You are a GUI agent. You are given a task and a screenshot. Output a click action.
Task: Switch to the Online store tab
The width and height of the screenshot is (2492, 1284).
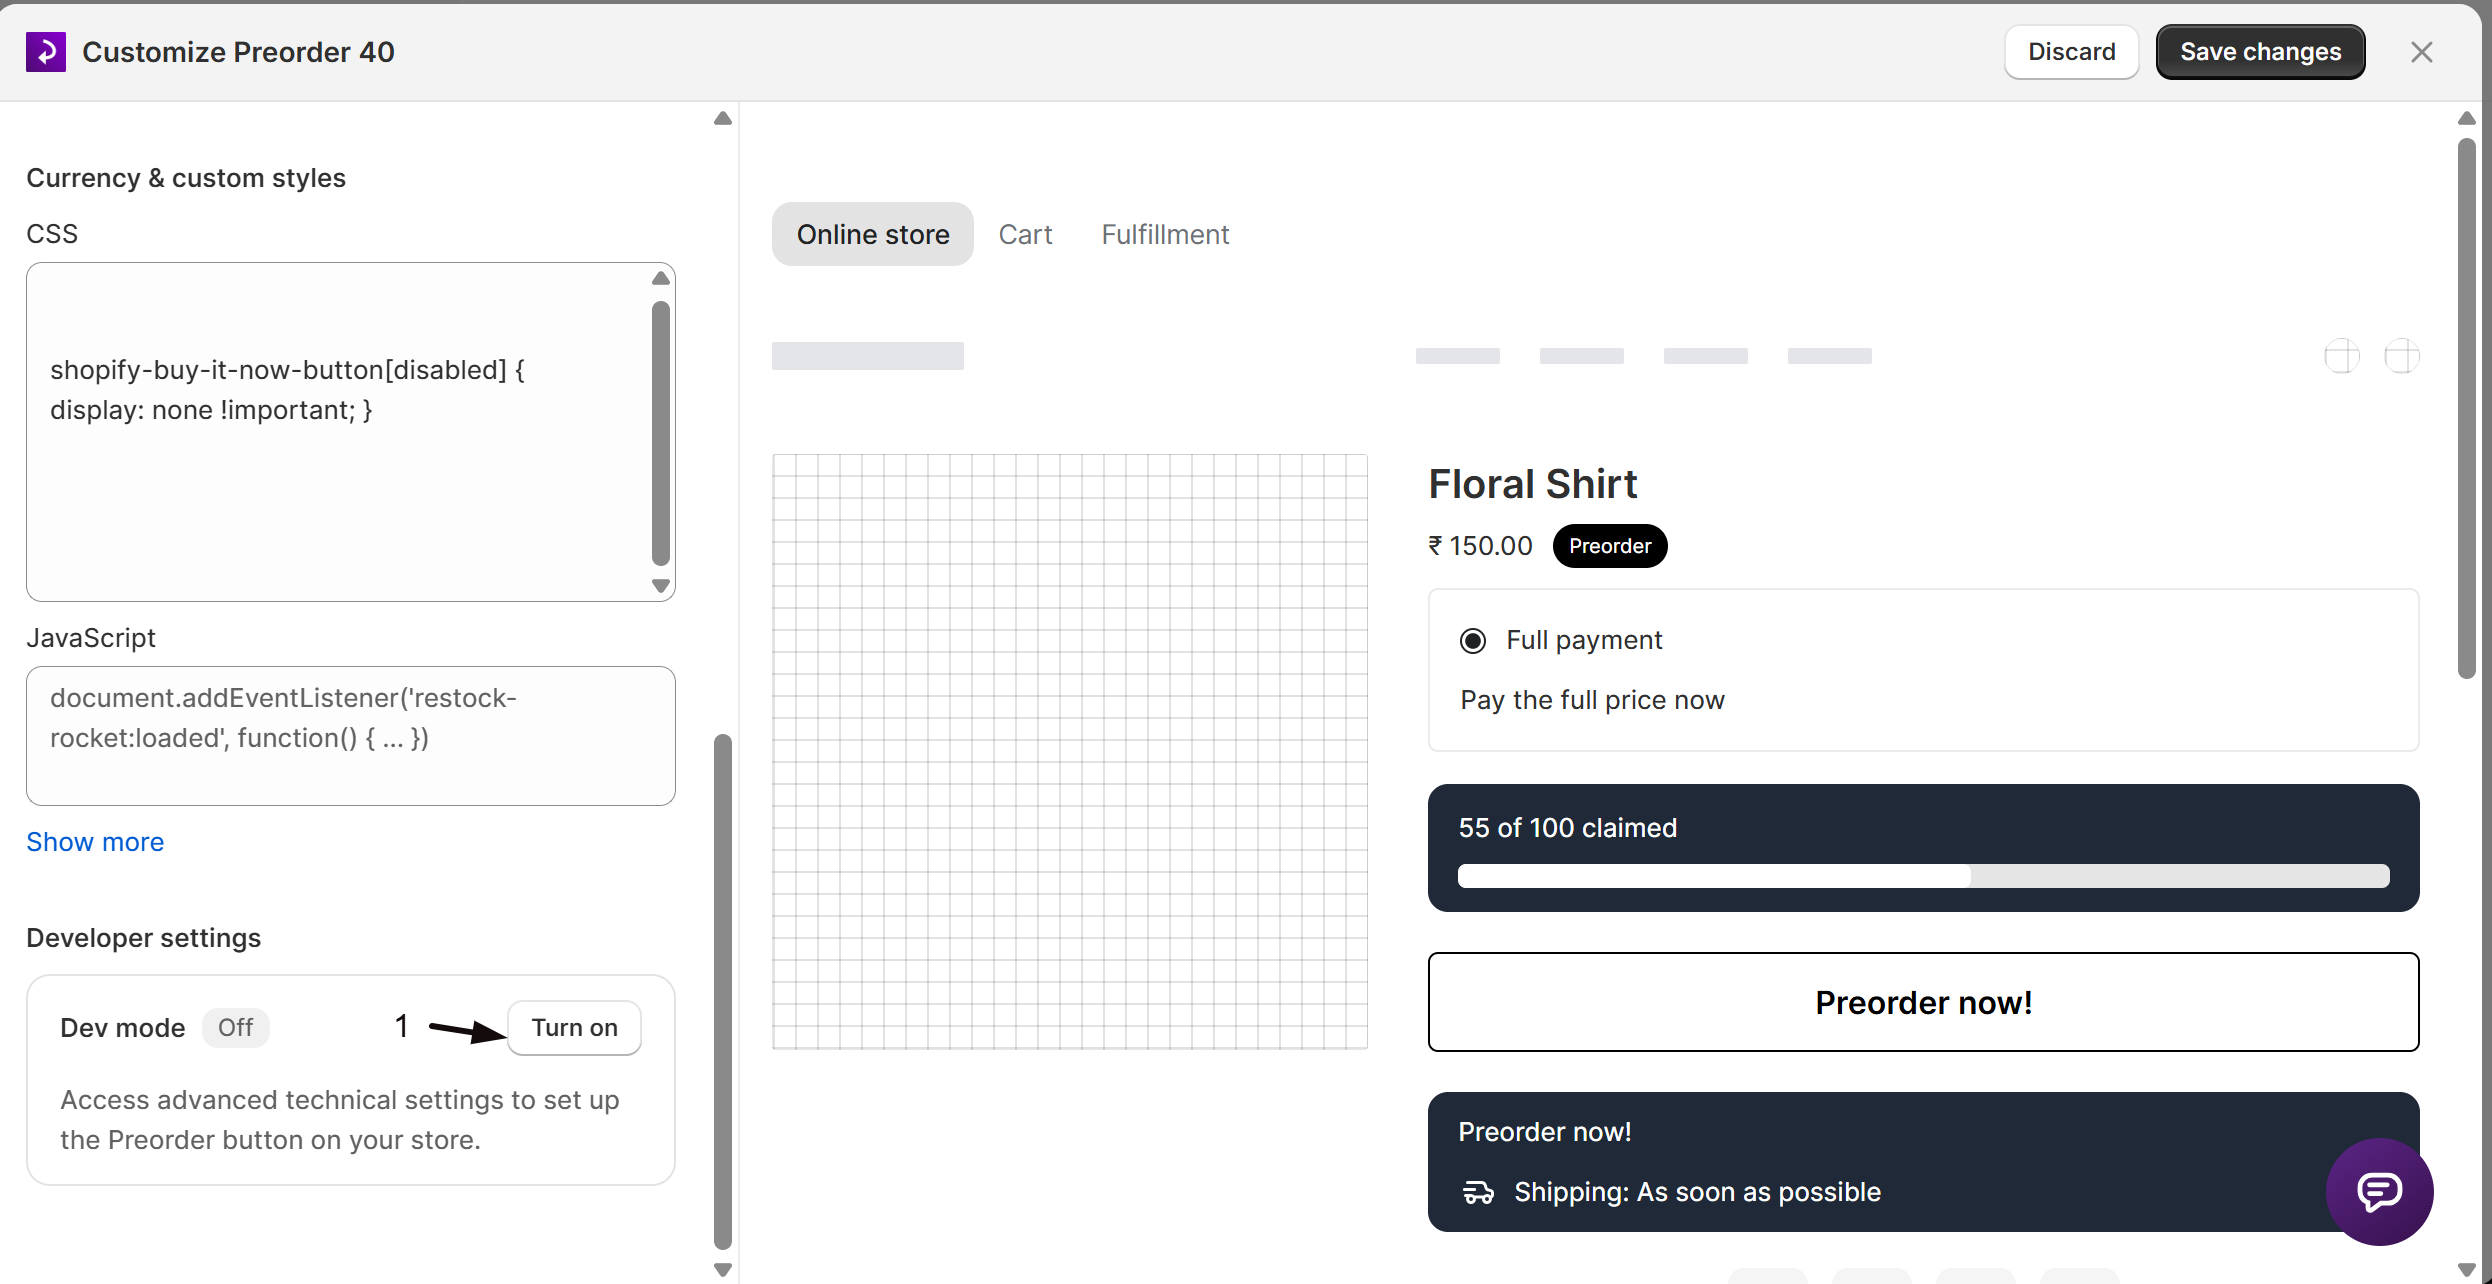point(873,234)
